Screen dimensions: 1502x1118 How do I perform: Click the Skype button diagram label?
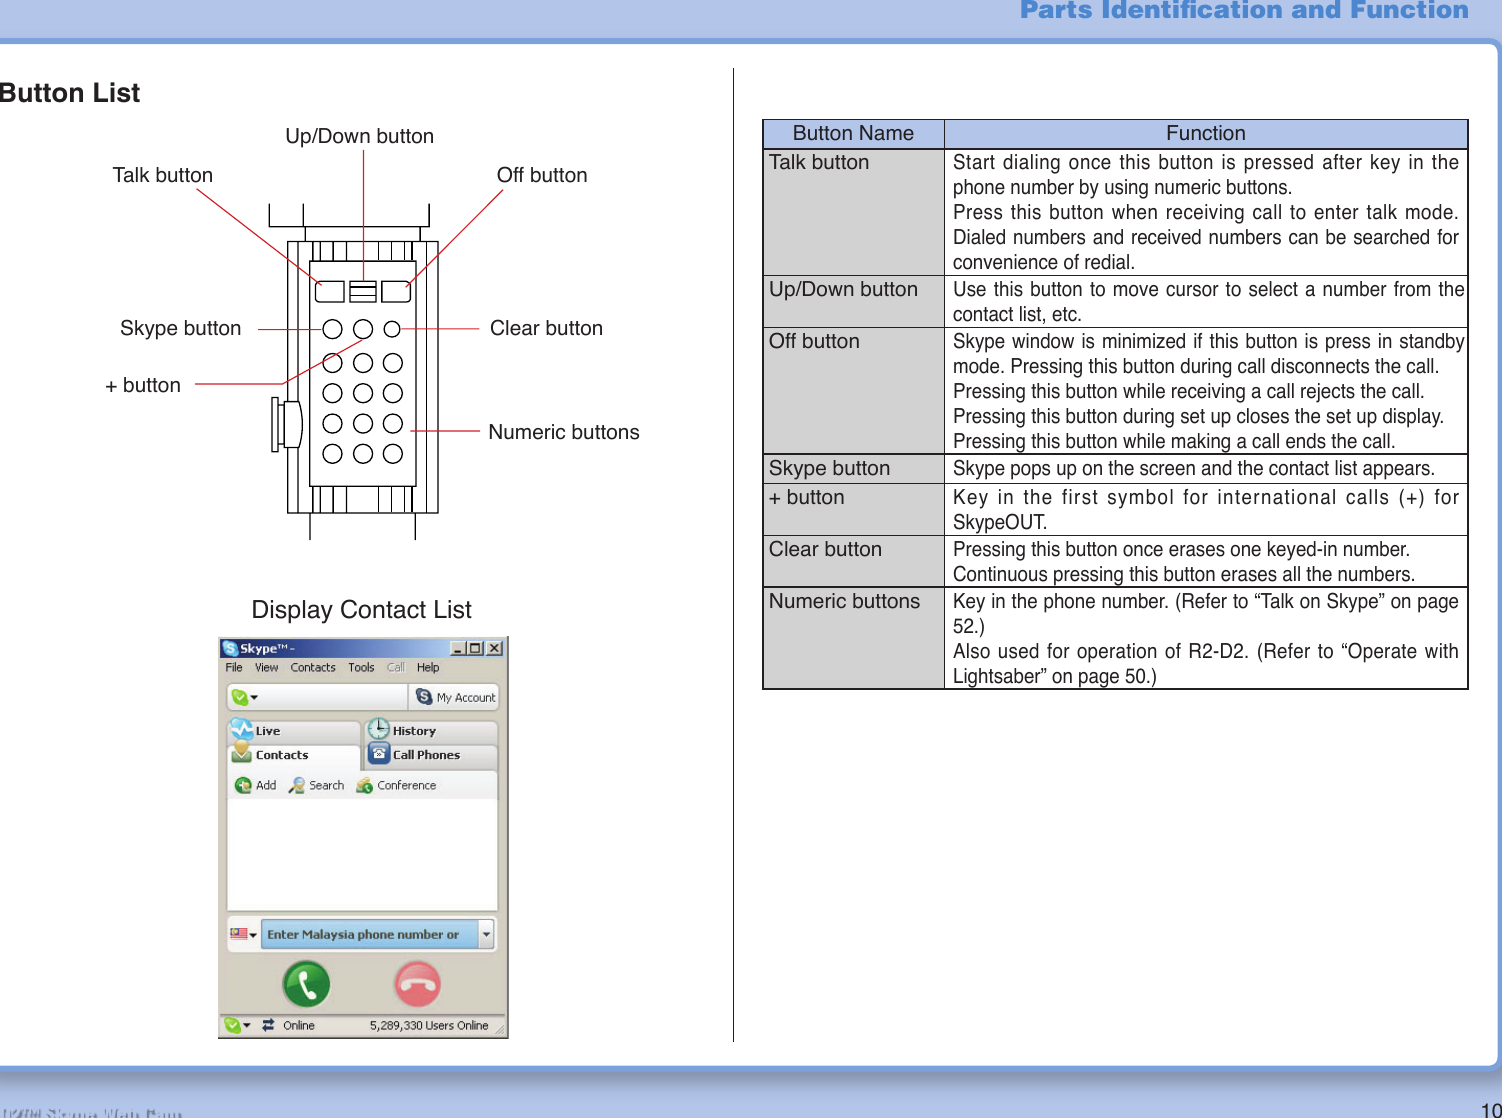click(x=181, y=328)
